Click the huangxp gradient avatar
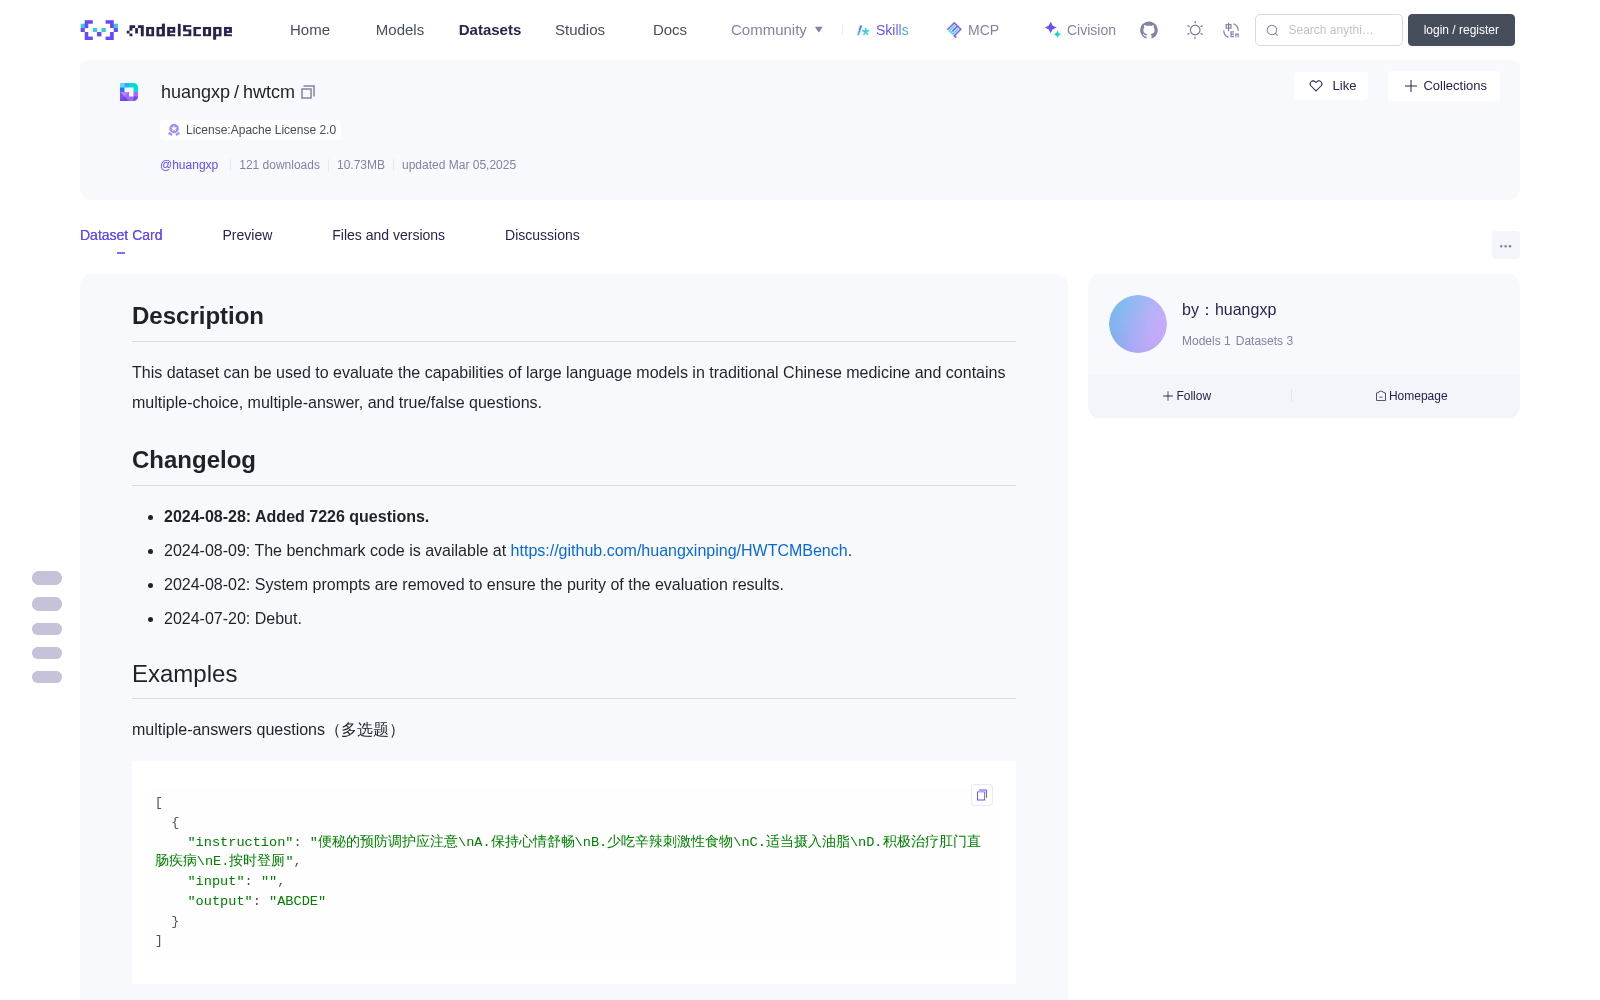The image size is (1600, 1000). pyautogui.click(x=1138, y=324)
